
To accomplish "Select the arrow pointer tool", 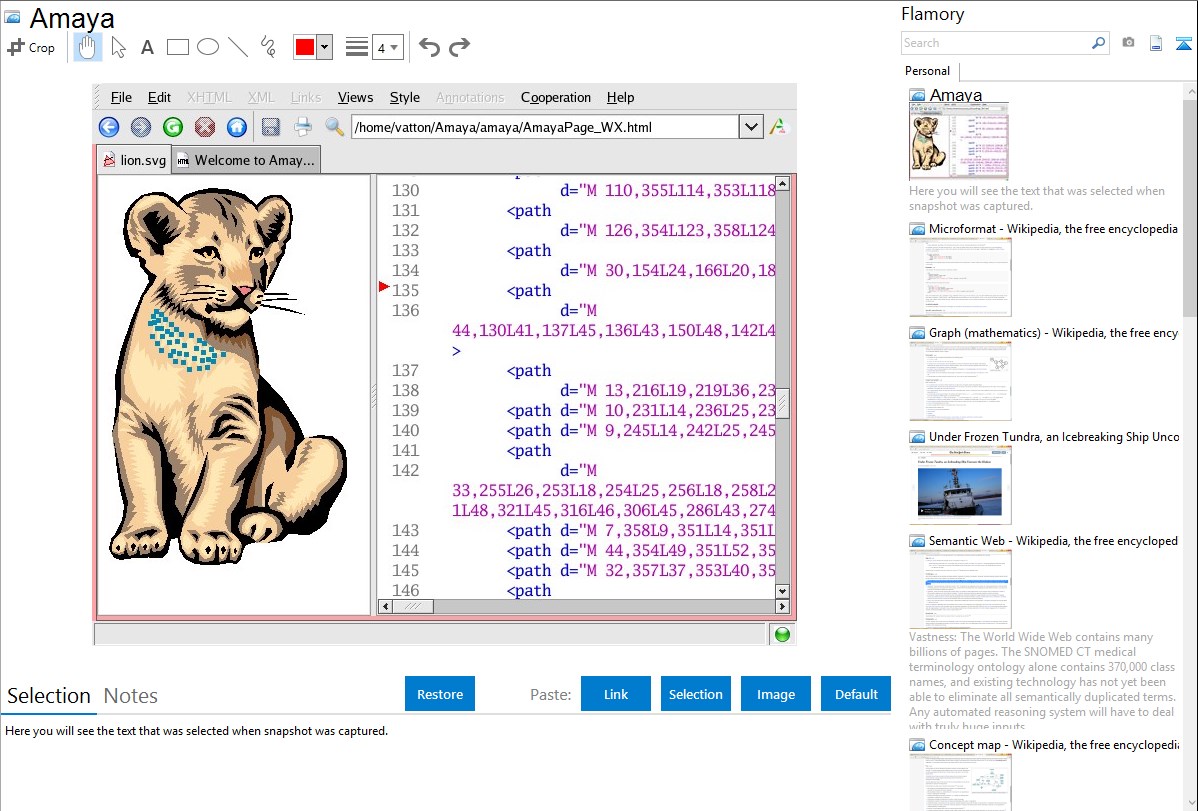I will click(118, 47).
